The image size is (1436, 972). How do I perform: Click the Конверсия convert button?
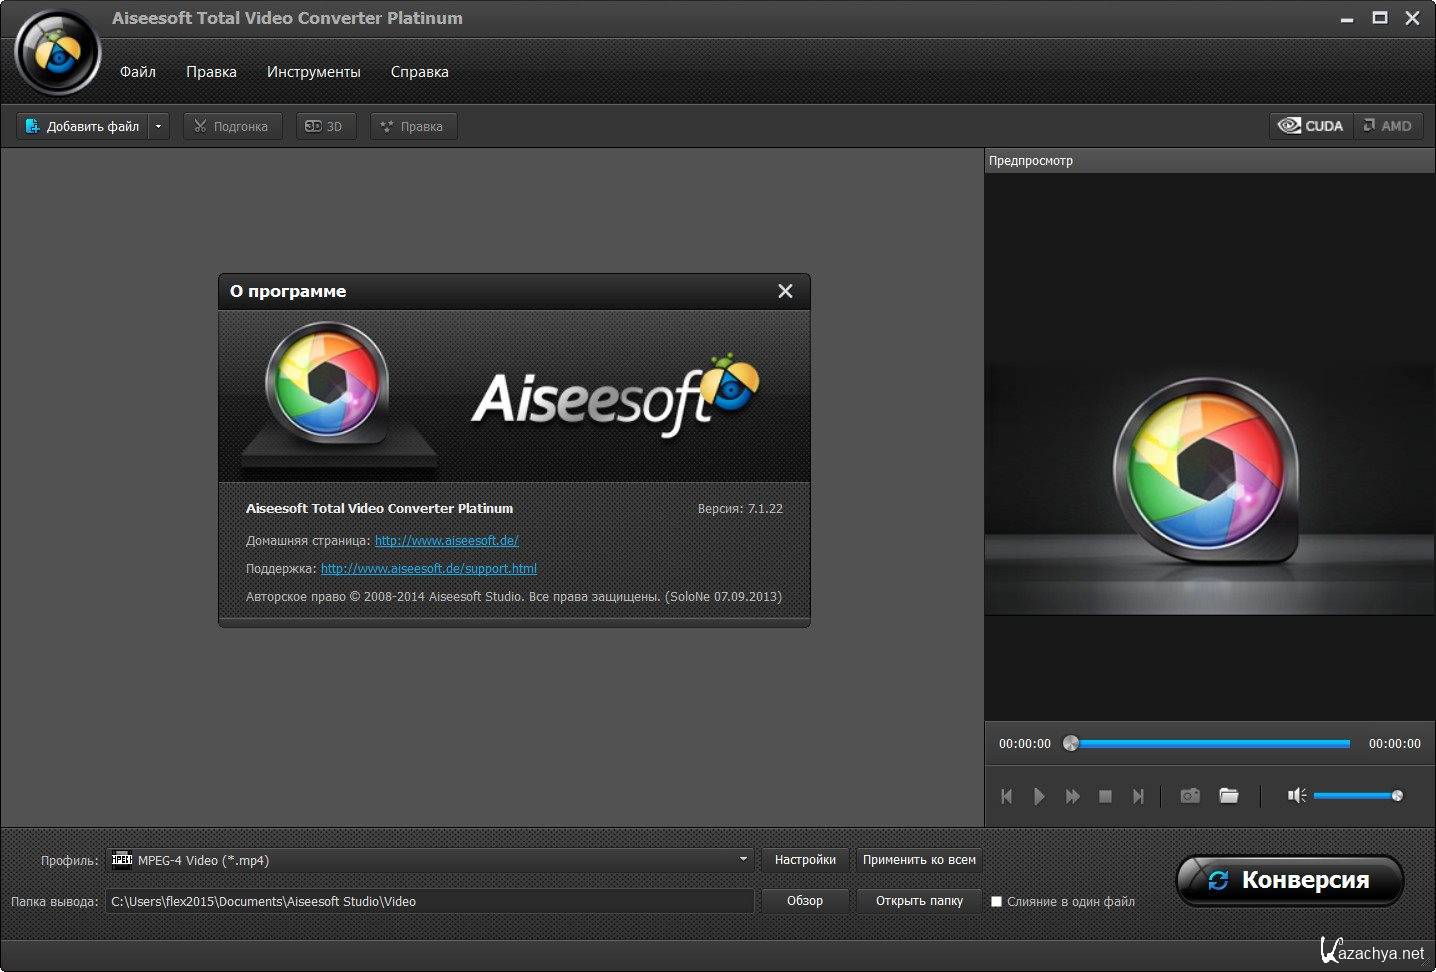tap(1290, 880)
